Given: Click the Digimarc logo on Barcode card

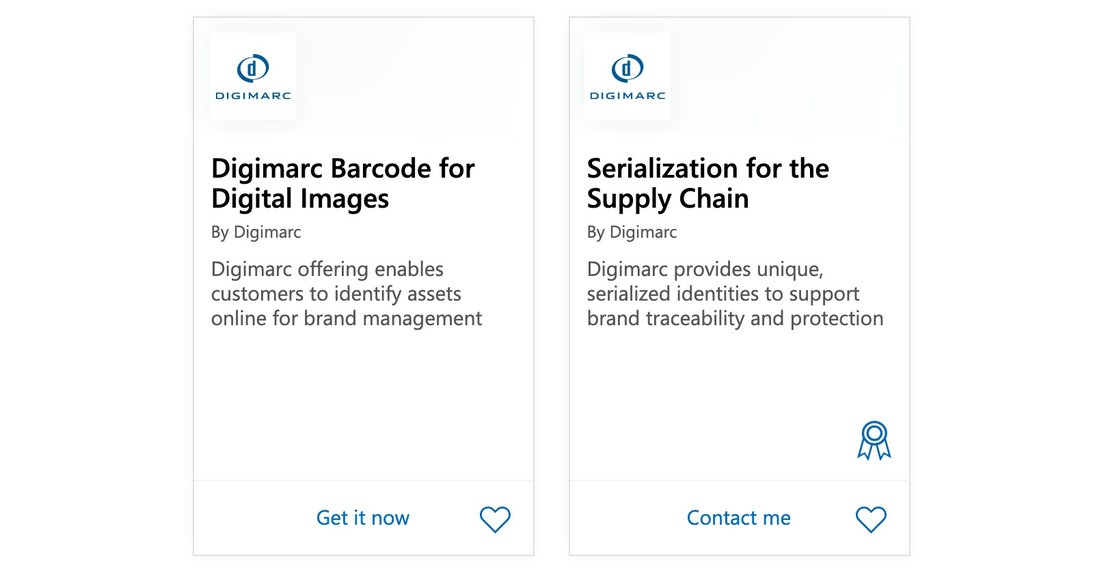Looking at the screenshot, I should click(x=252, y=75).
